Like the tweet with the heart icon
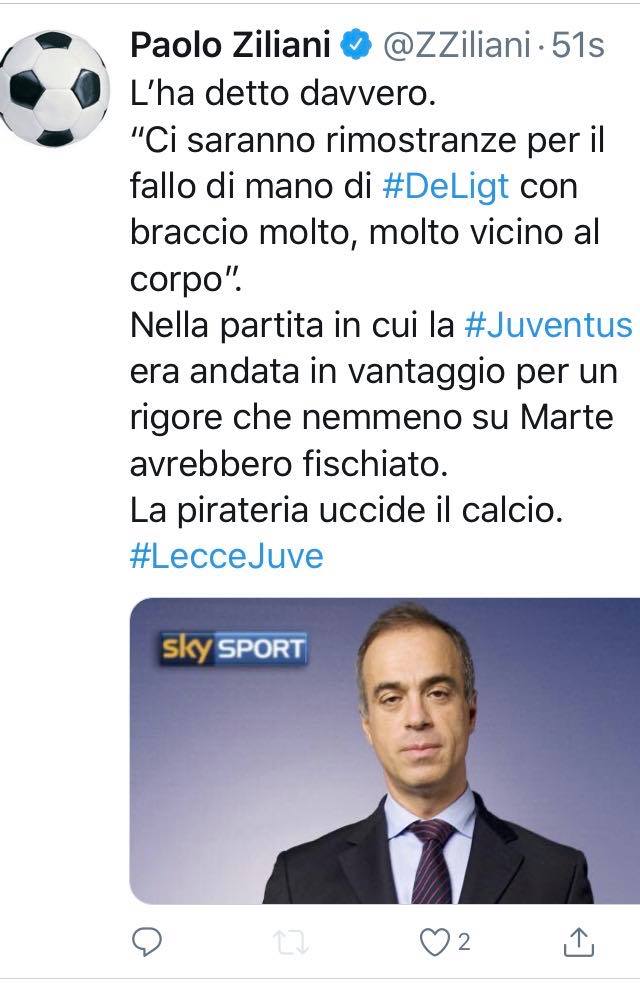Viewport: 640px width, 987px height. 434,942
